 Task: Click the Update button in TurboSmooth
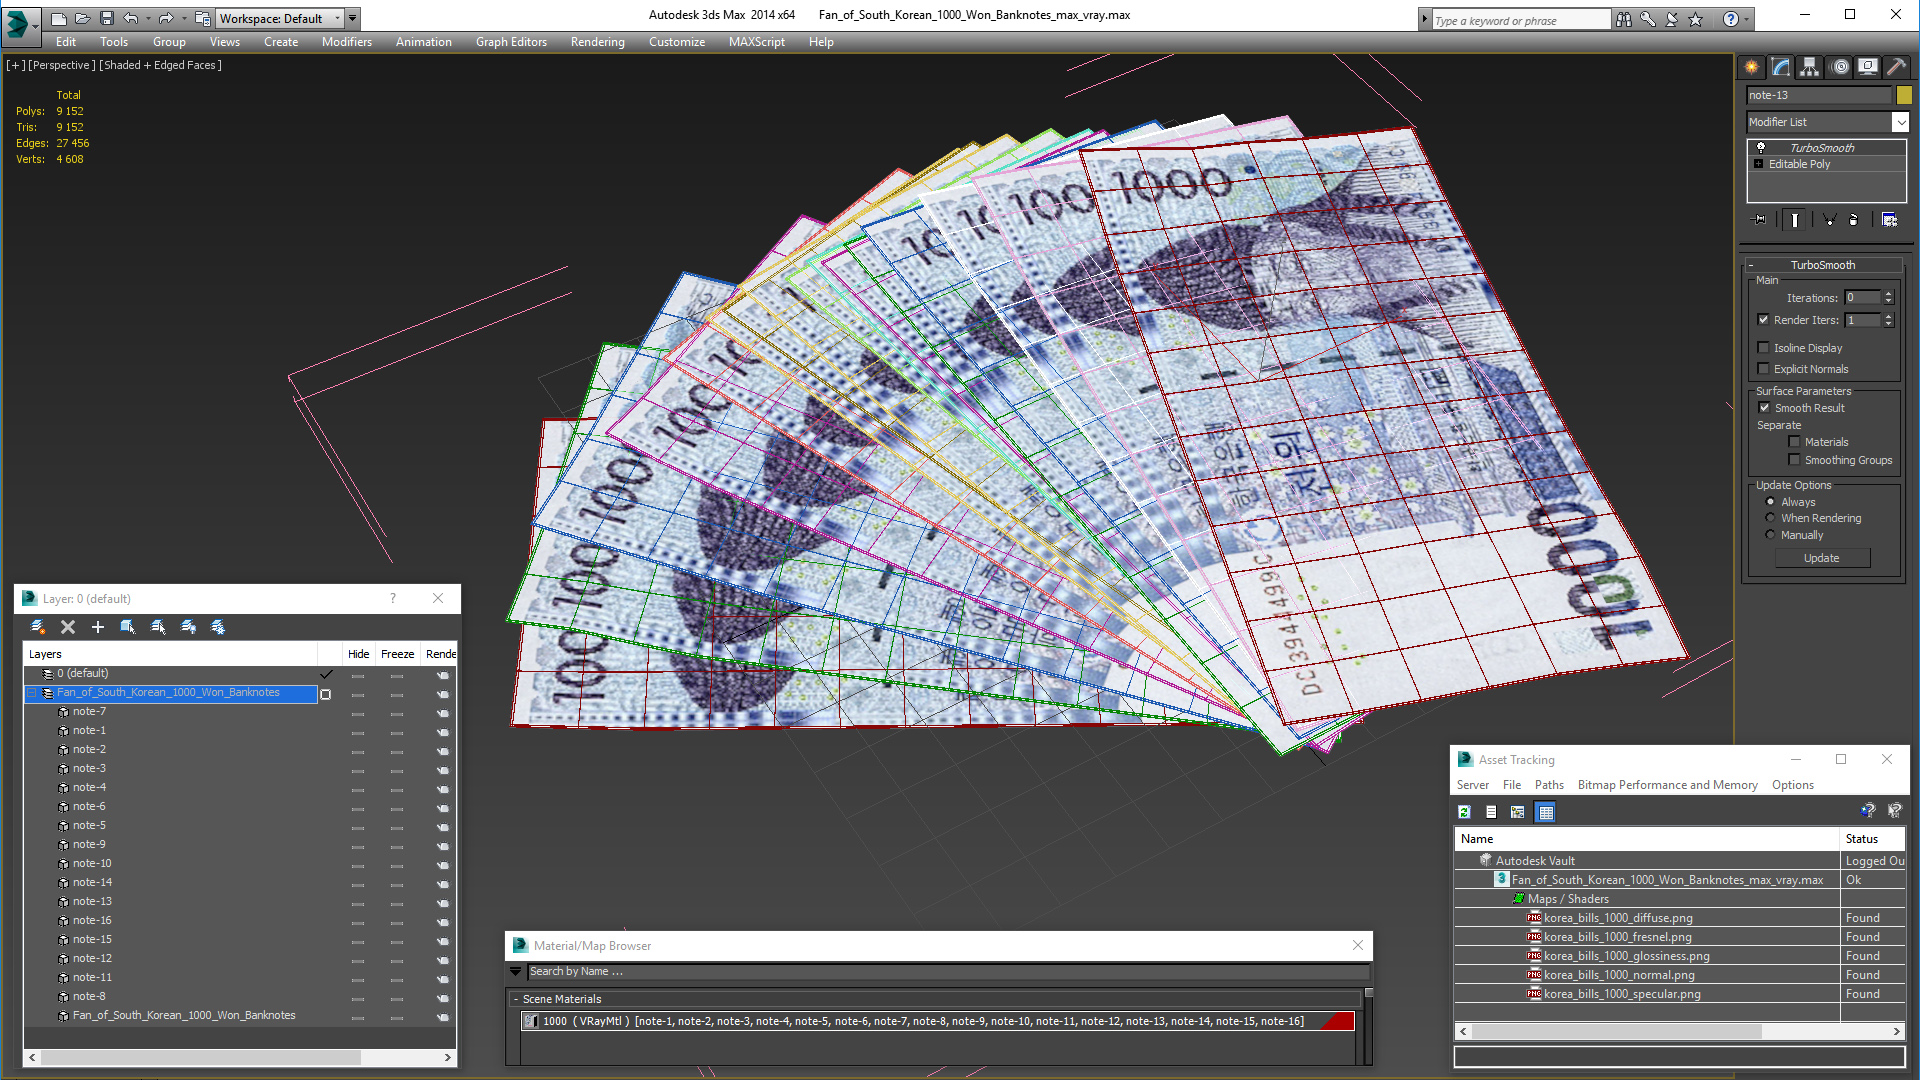[x=1822, y=558]
